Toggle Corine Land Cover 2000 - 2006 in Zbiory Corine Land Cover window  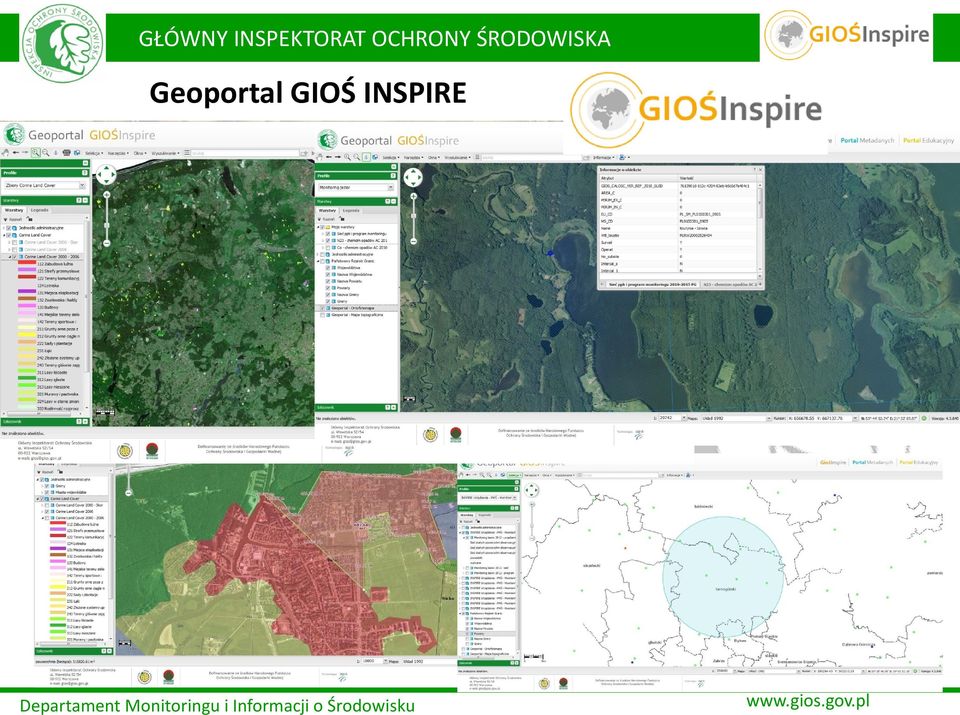coord(14,256)
